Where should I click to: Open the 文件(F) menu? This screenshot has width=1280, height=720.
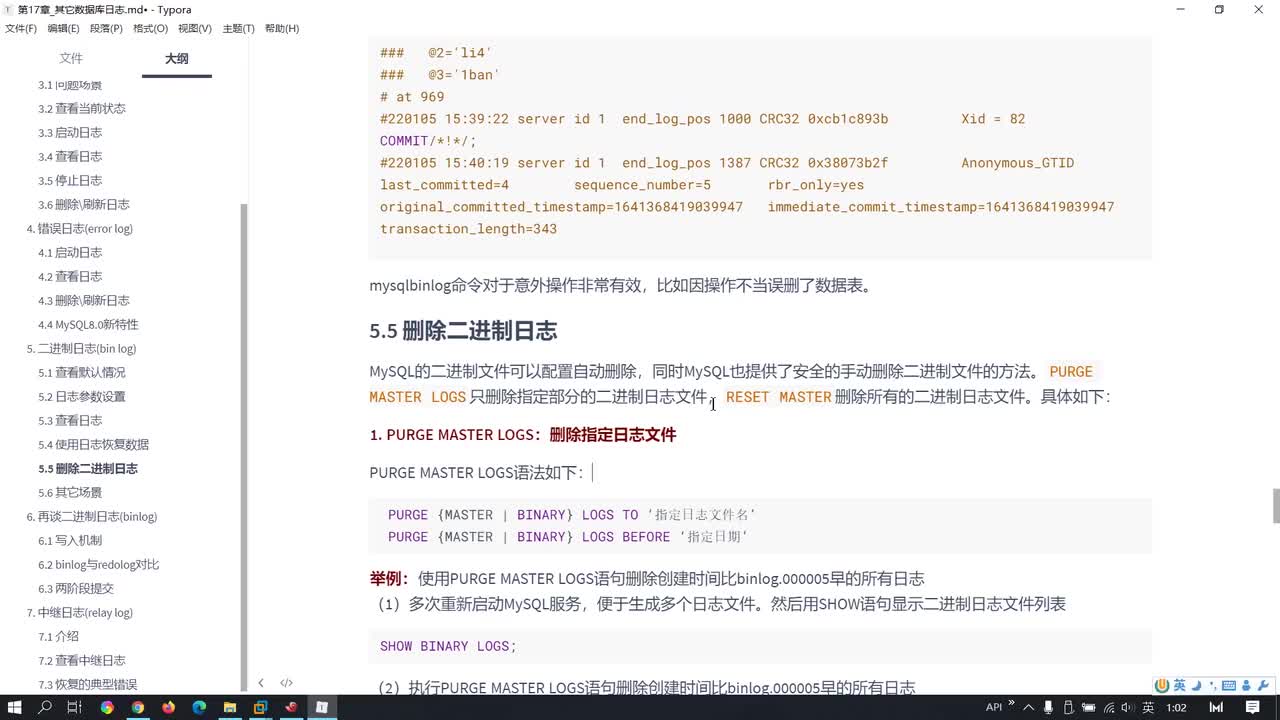[21, 29]
